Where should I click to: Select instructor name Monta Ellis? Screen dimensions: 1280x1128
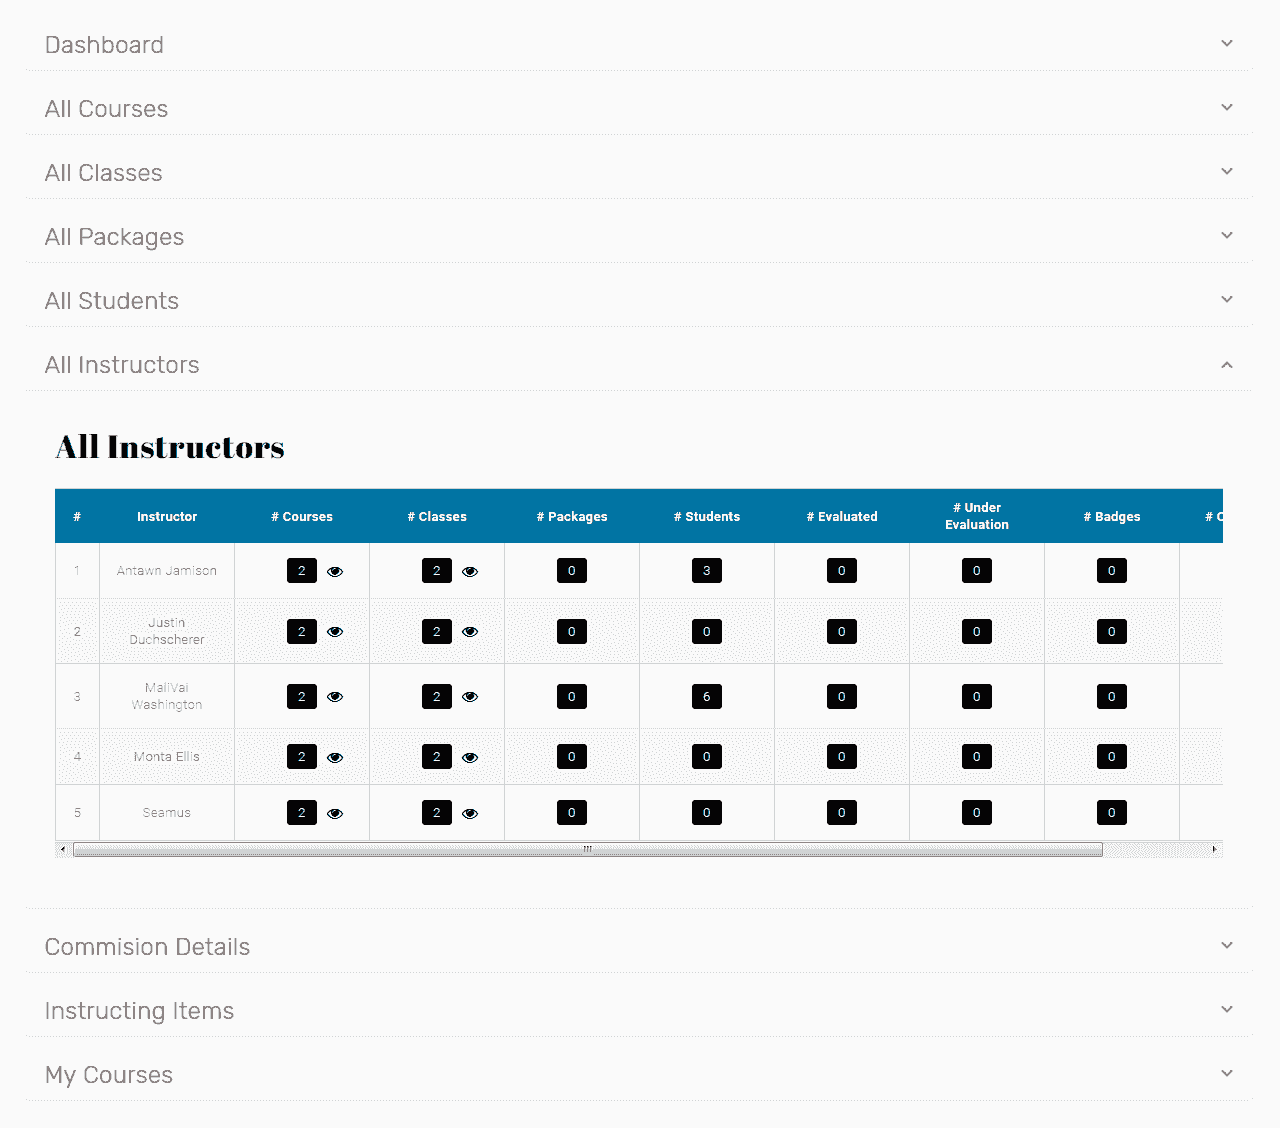(x=167, y=757)
